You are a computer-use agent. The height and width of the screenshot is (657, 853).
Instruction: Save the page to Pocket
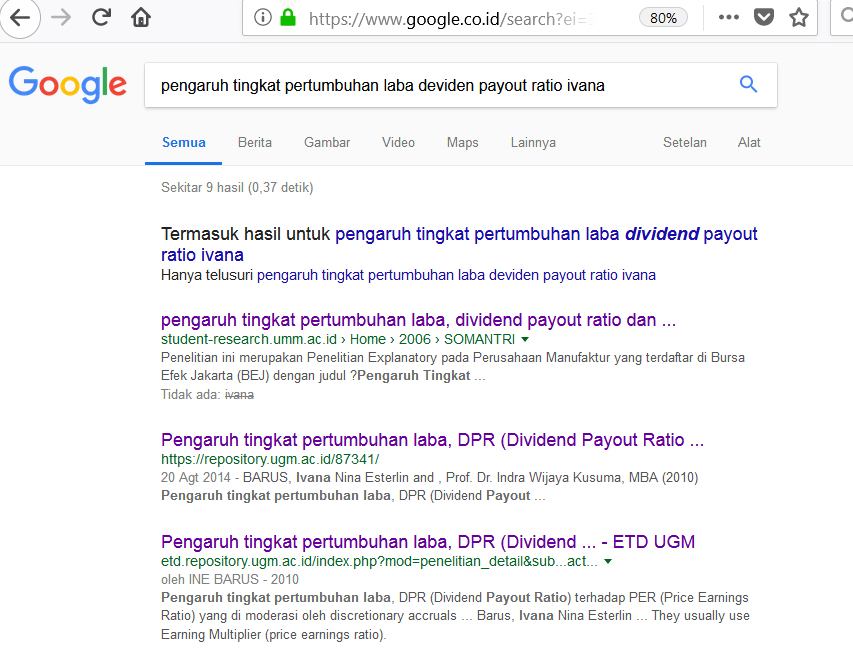764,18
